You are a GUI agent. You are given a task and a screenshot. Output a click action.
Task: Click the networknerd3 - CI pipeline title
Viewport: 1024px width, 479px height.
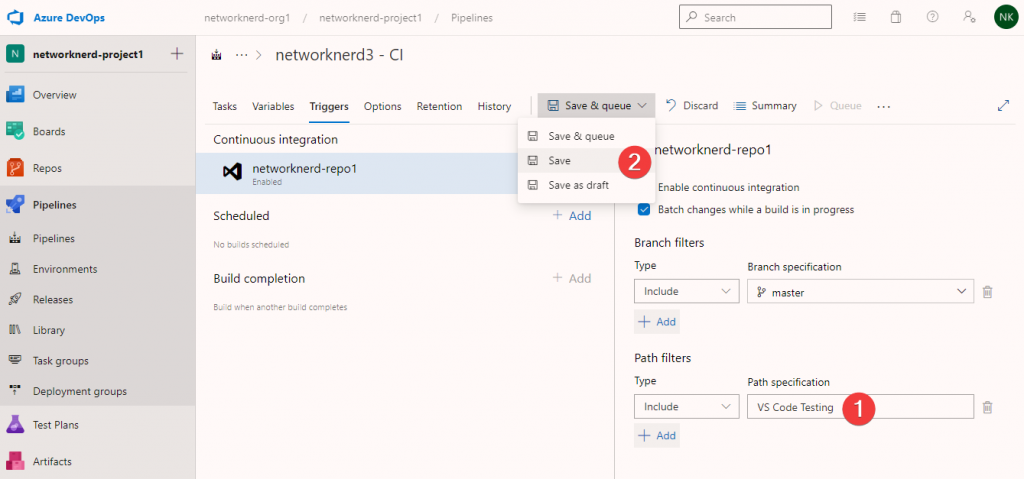coord(340,55)
